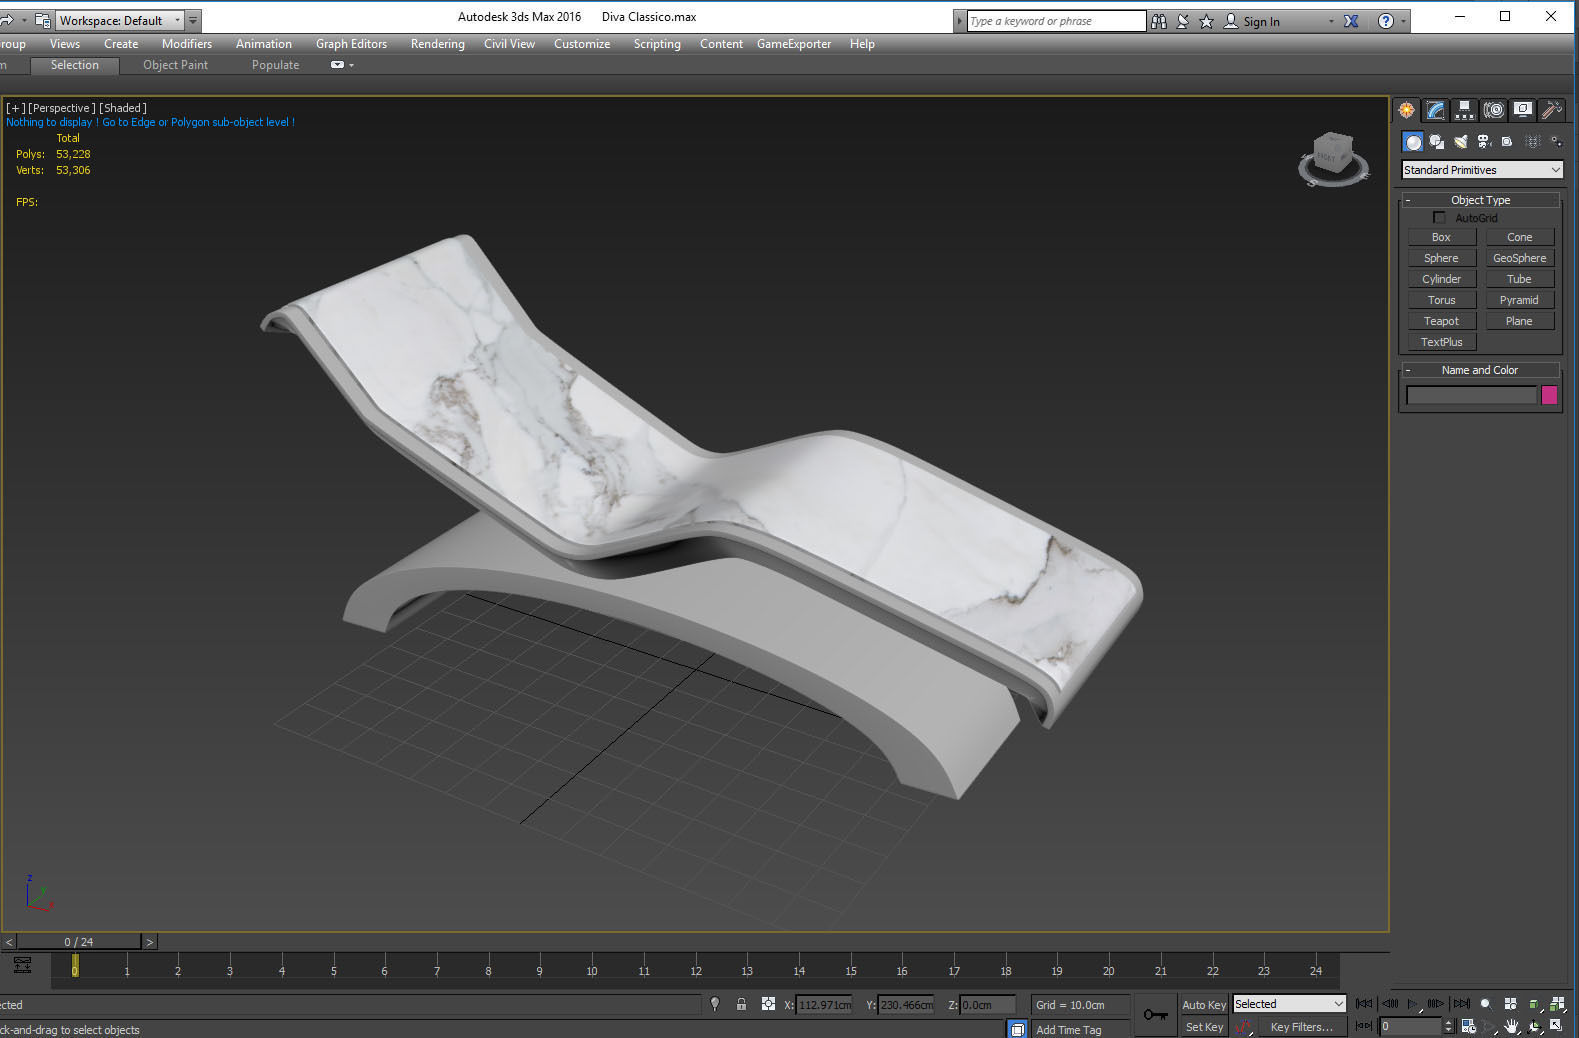The height and width of the screenshot is (1038, 1579).
Task: Toggle default in/out tangents for new keys
Action: click(1243, 1027)
